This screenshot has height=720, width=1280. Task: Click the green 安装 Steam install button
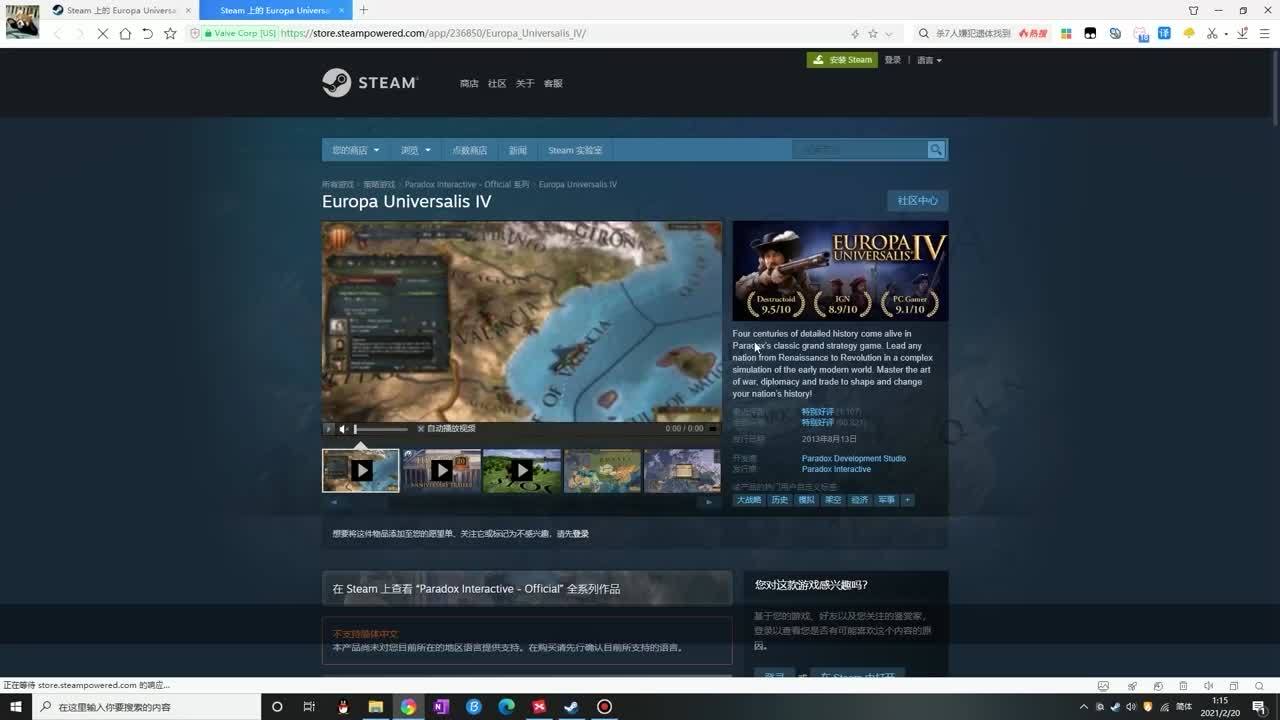842,60
